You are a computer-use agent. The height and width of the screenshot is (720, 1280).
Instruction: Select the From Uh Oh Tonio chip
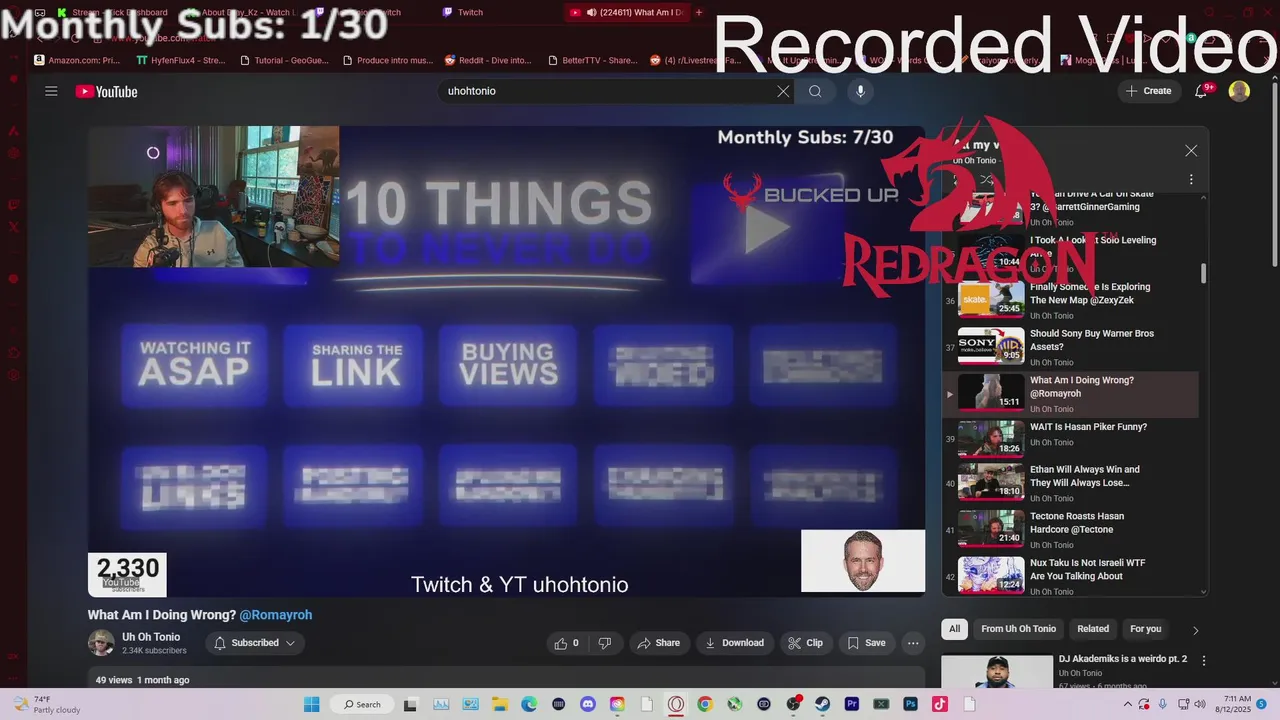click(x=1018, y=629)
